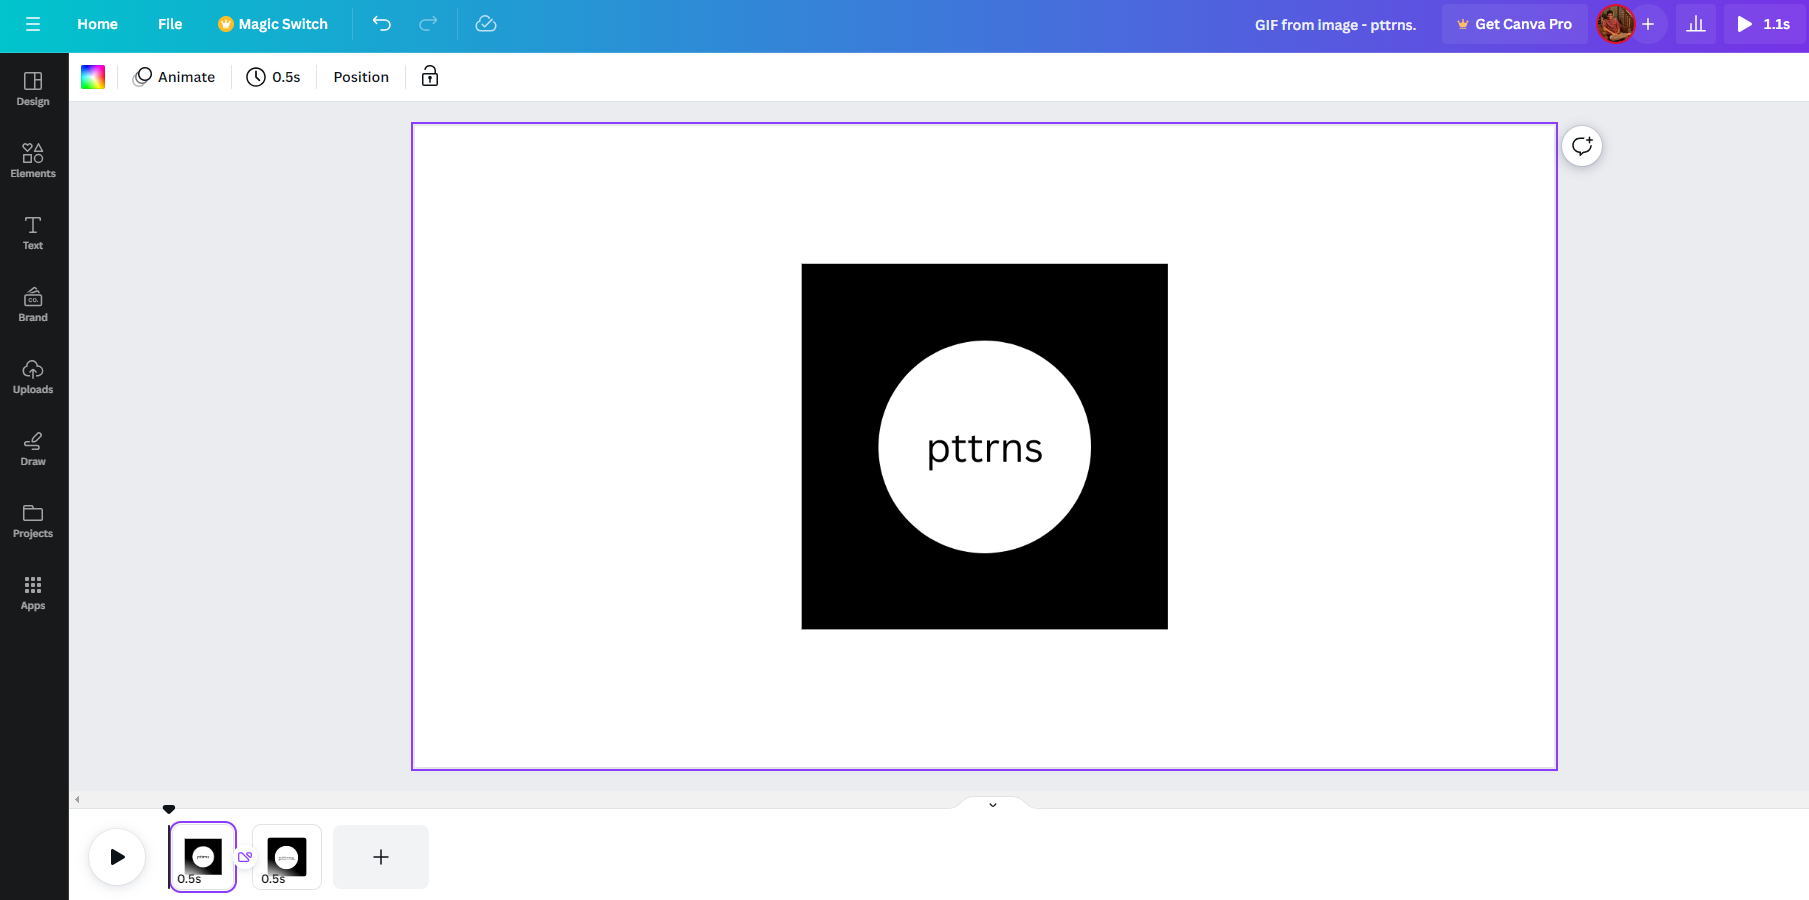Screen dimensions: 1809x900
Task: Open the Apps panel
Action: (x=33, y=593)
